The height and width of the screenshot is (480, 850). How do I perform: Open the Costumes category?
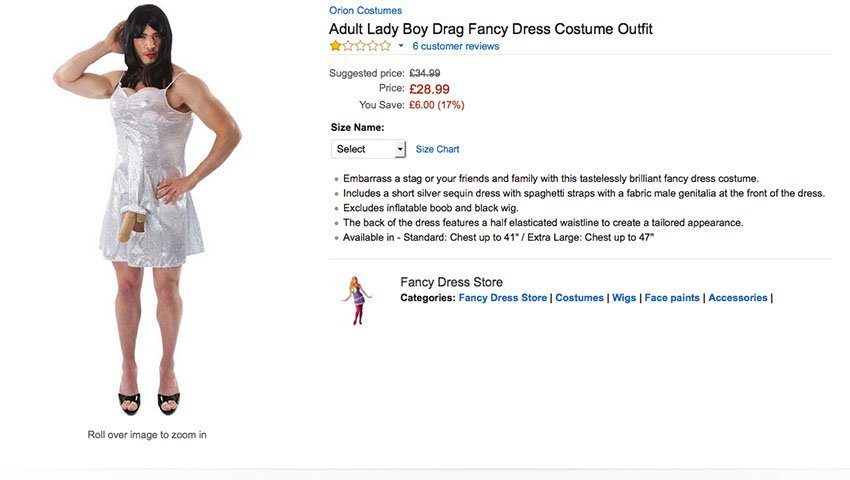click(x=579, y=298)
